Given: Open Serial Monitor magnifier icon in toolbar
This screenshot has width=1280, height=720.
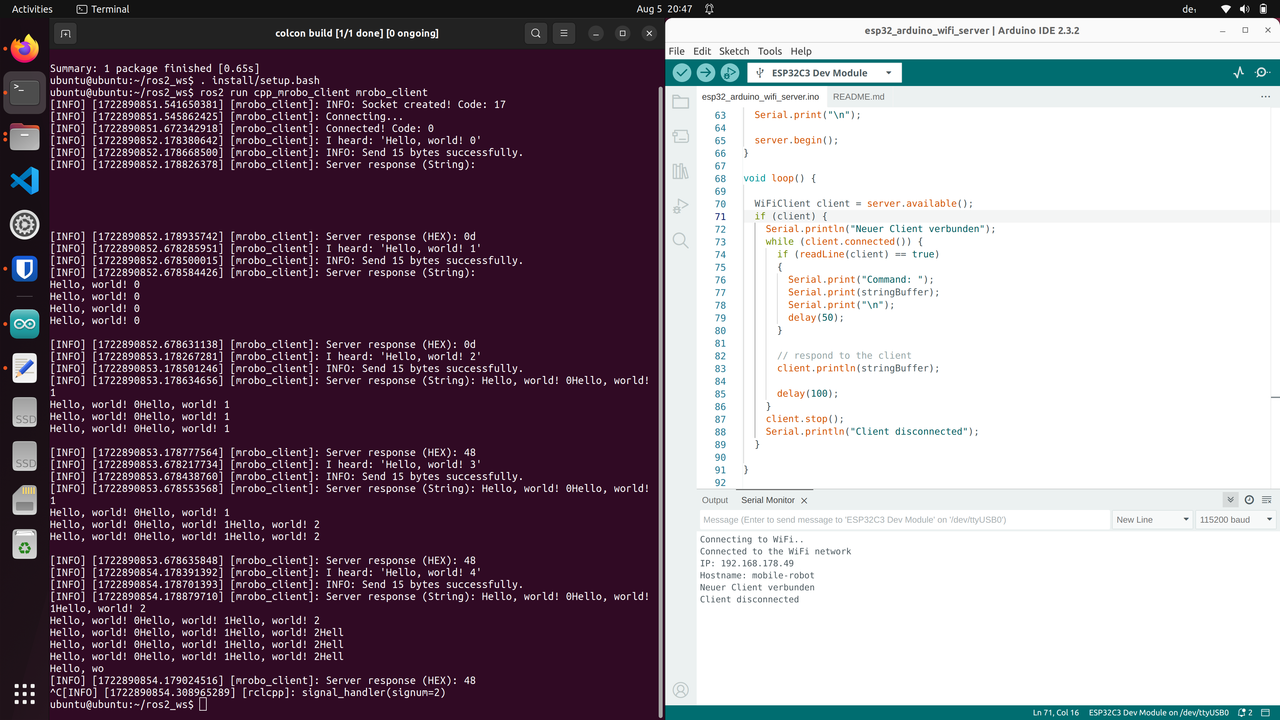Looking at the screenshot, I should [1263, 73].
